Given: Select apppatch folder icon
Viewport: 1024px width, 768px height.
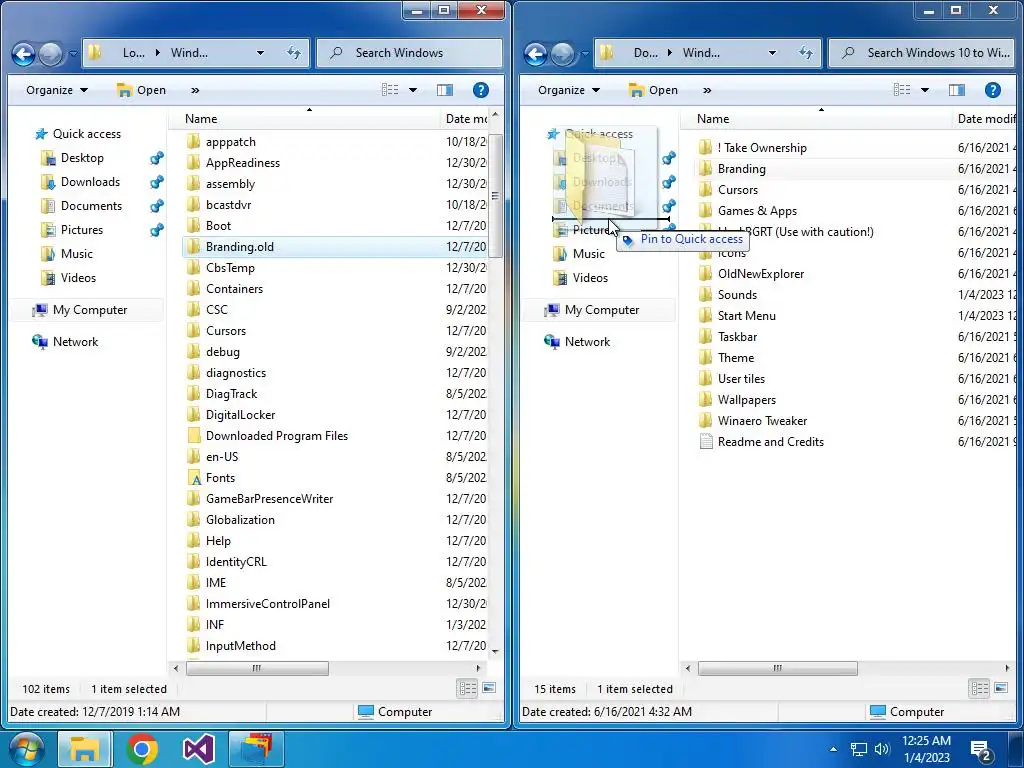Looking at the screenshot, I should pyautogui.click(x=193, y=142).
